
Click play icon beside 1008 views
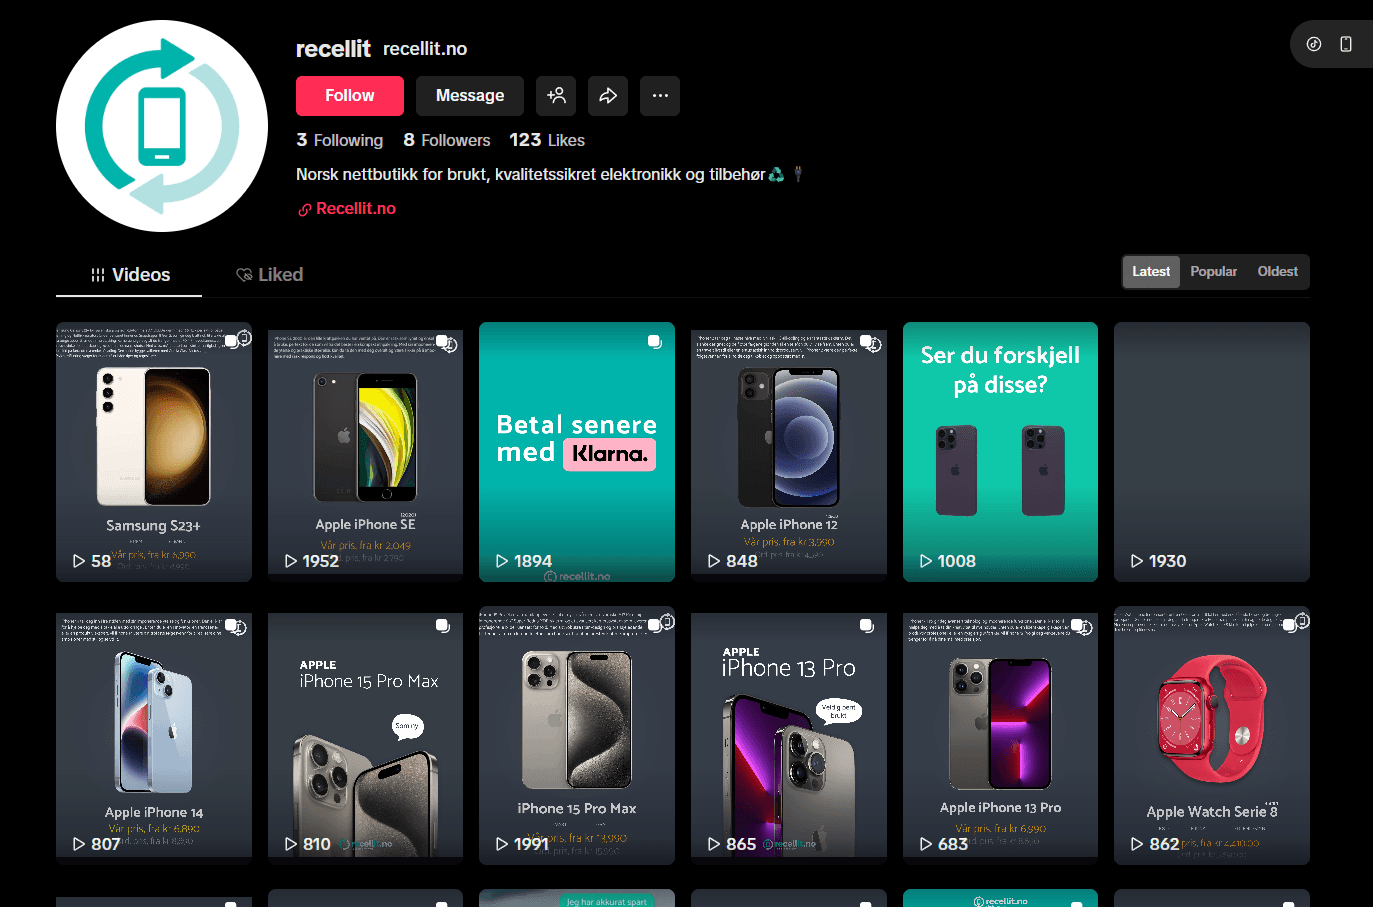(926, 561)
